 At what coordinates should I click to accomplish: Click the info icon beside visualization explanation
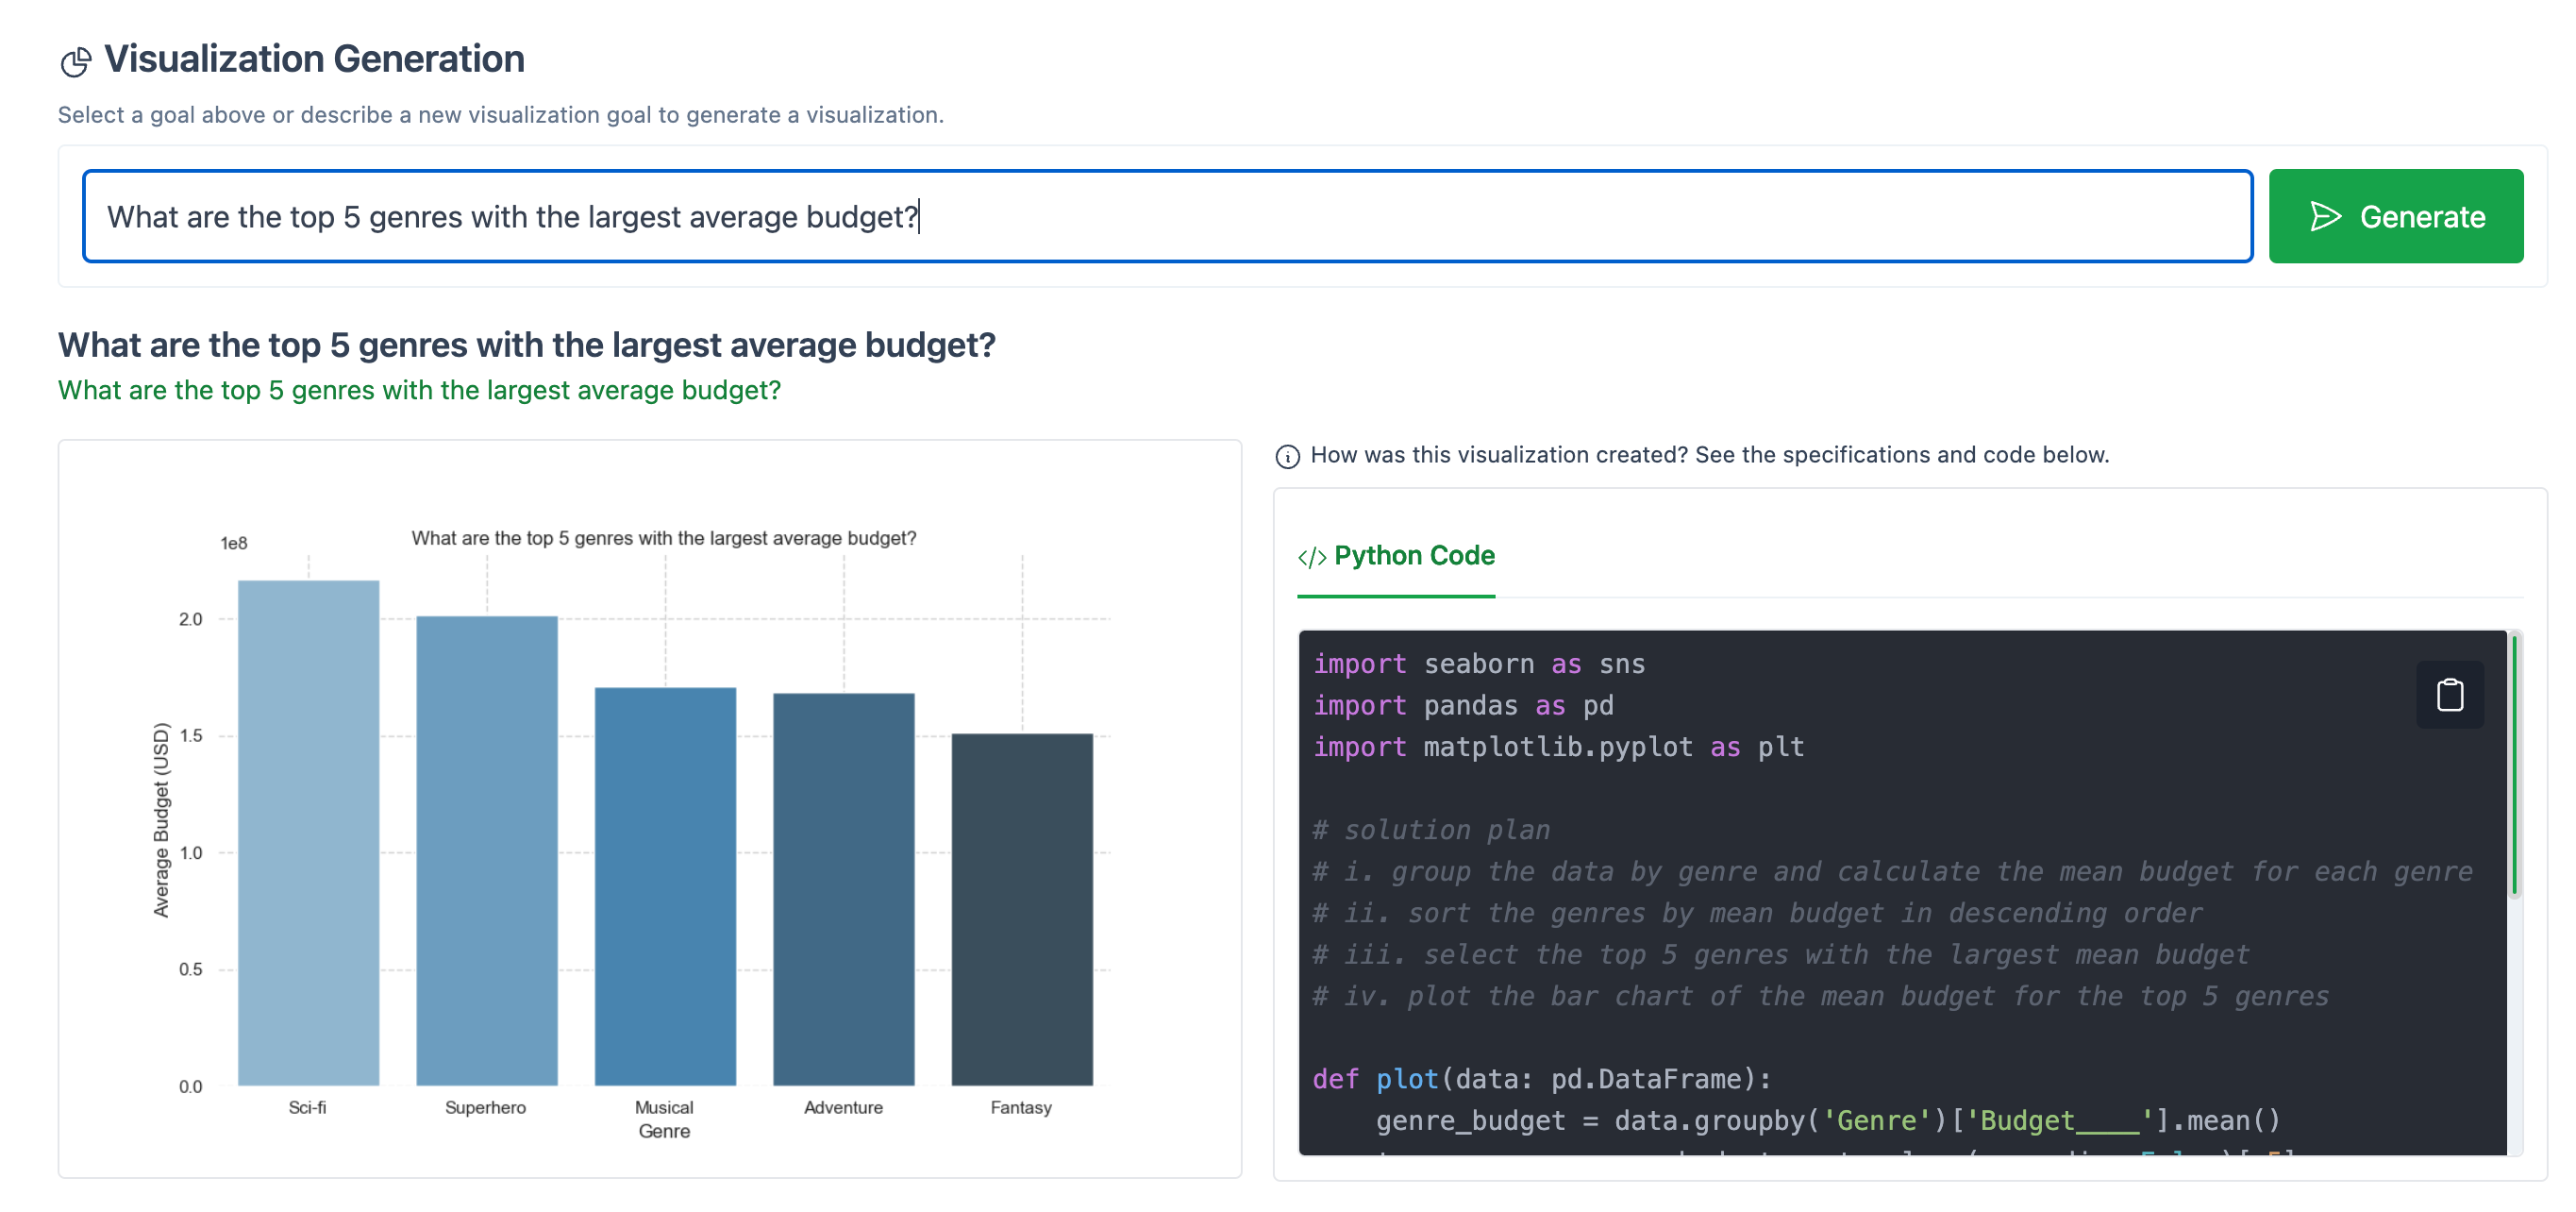point(1287,457)
